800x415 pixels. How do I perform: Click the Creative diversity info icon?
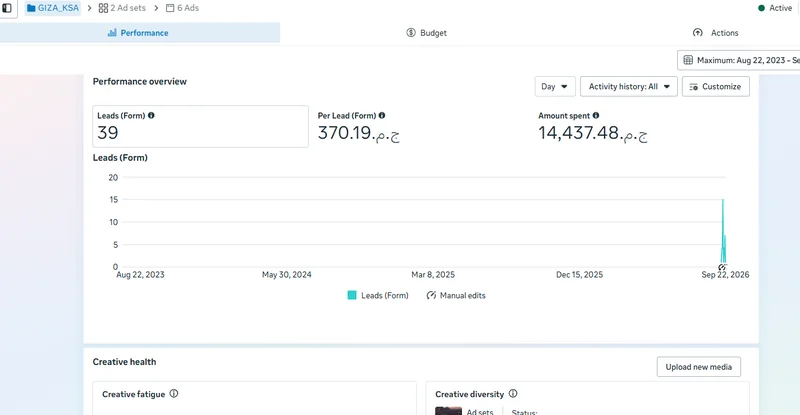tap(513, 394)
